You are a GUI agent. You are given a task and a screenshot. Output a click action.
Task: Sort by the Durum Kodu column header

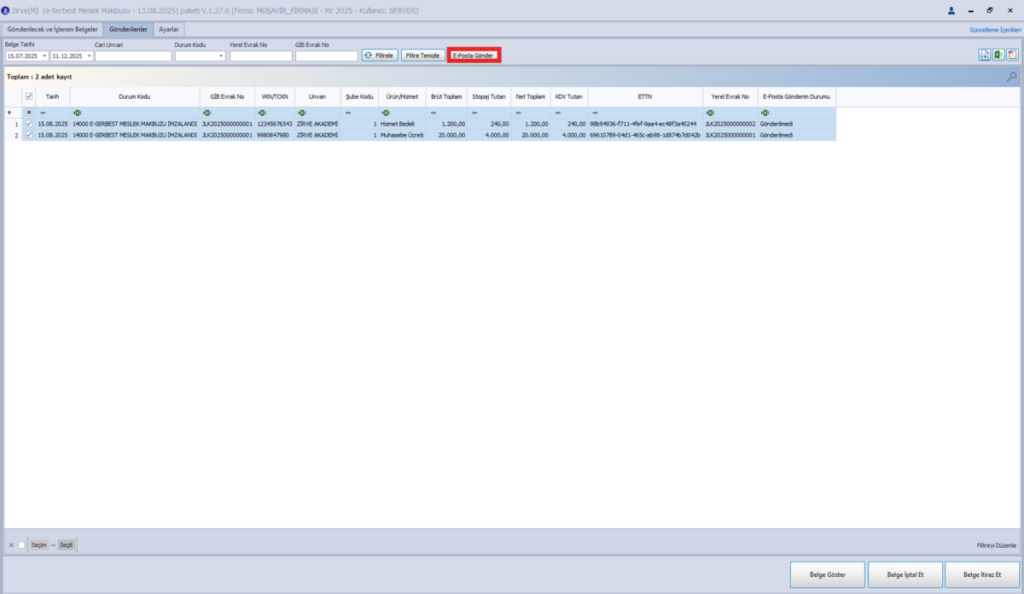point(135,97)
